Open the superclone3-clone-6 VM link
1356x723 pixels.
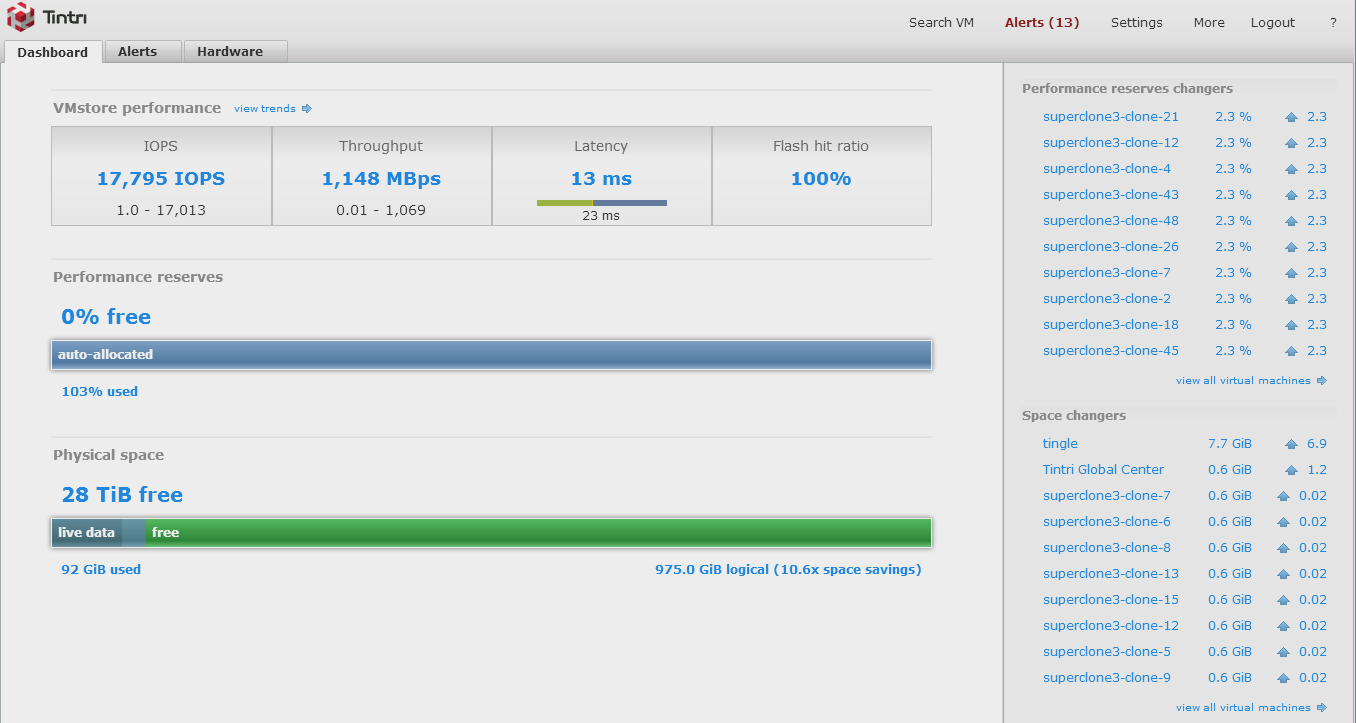pyautogui.click(x=1107, y=522)
